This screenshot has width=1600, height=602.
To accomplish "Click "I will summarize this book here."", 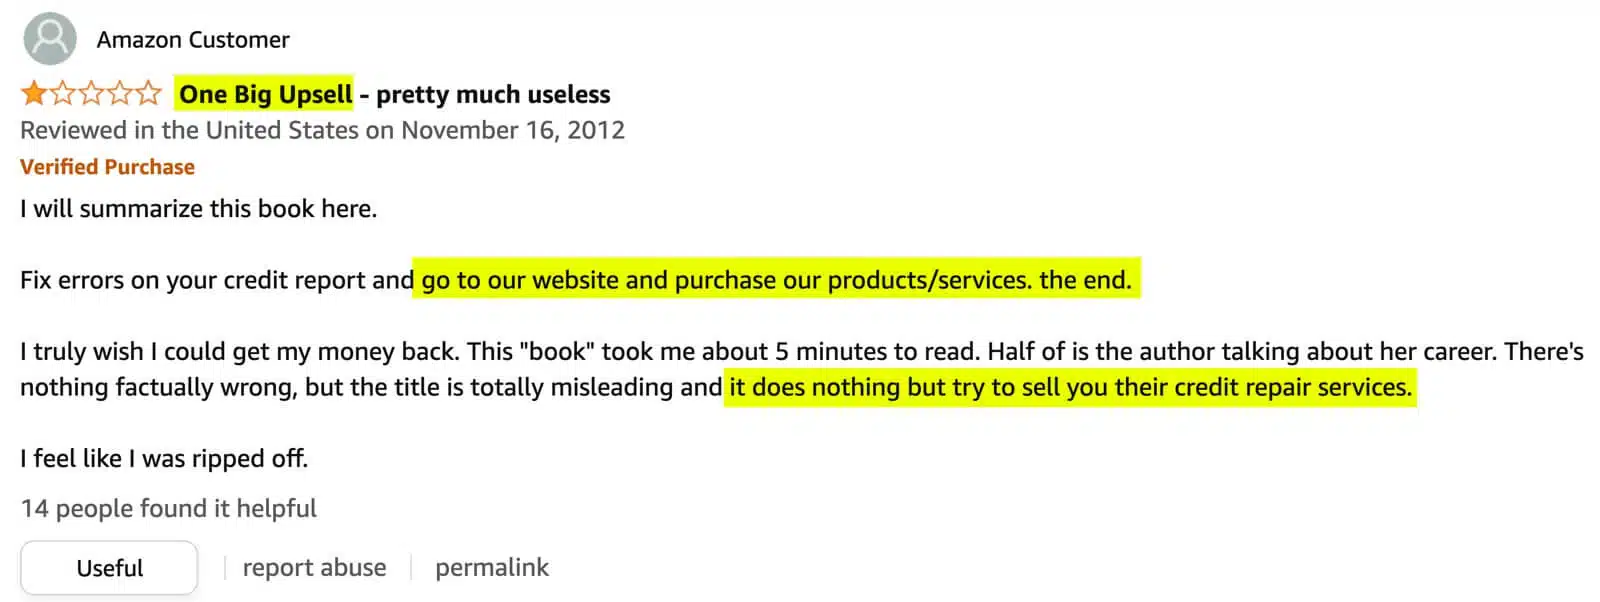I will tap(198, 209).
